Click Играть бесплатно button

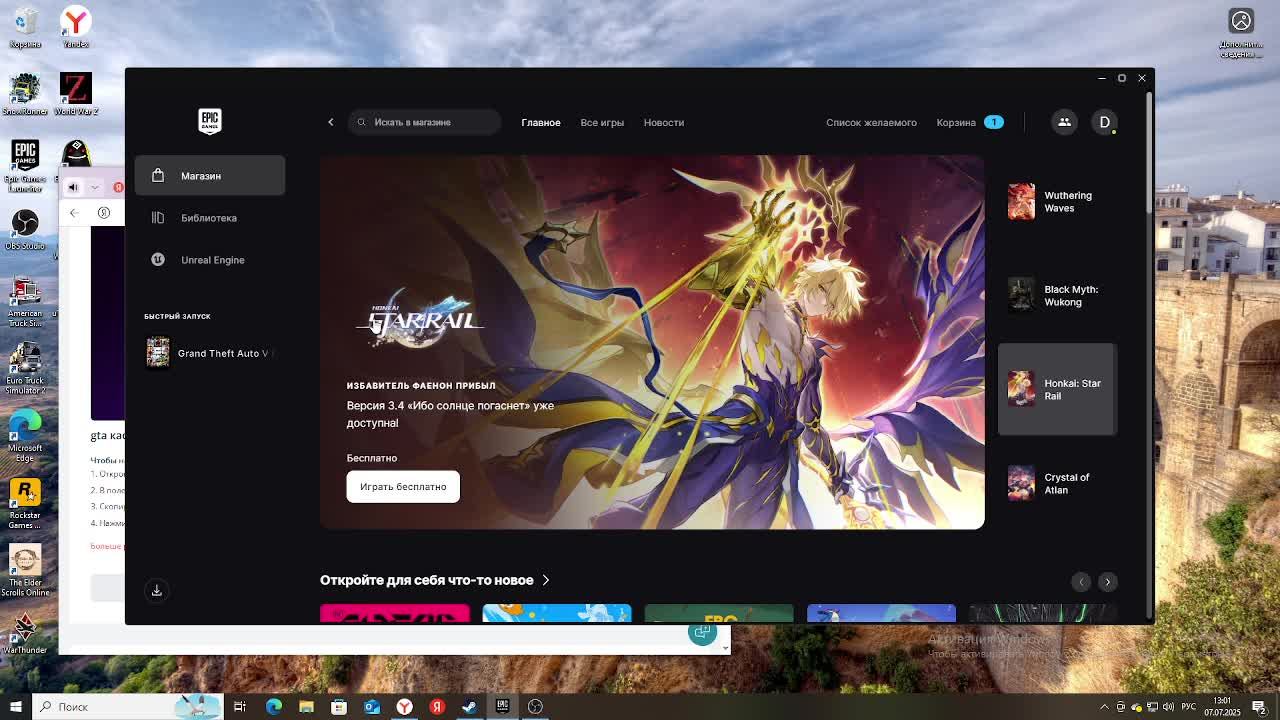(403, 487)
